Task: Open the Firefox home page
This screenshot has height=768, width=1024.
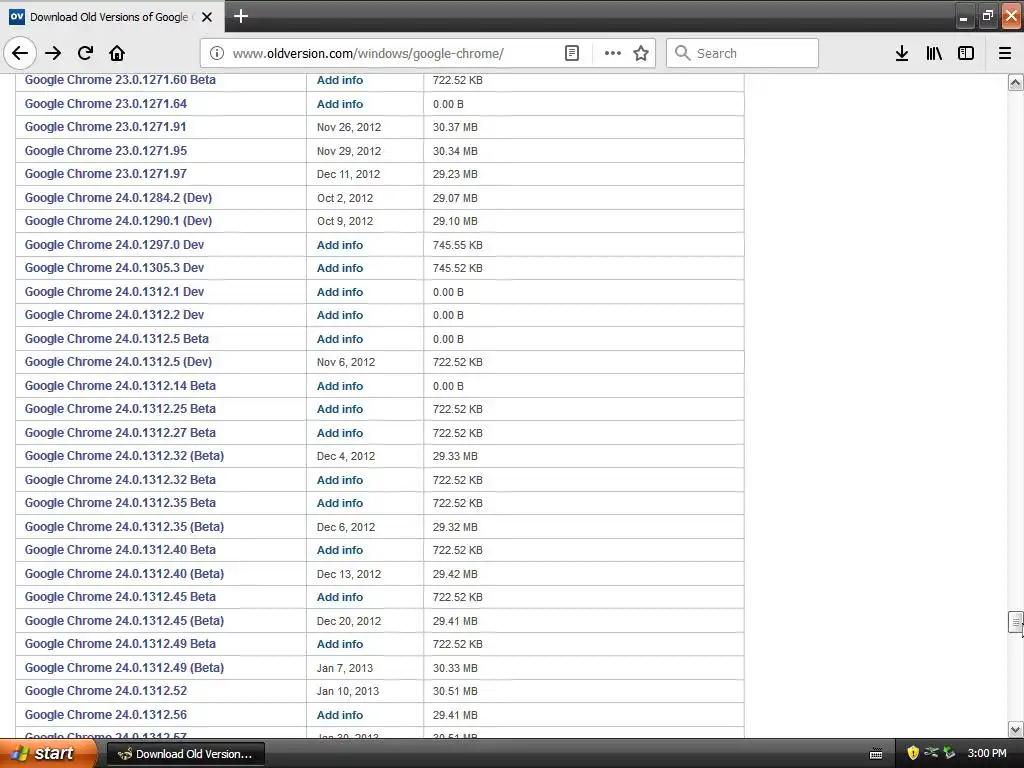Action: [117, 53]
